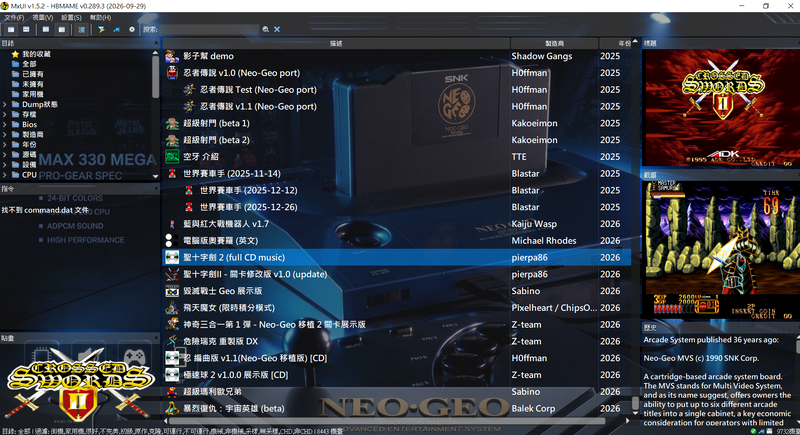Toggle the 漢 Chinese names toolbar button

(x=82, y=30)
